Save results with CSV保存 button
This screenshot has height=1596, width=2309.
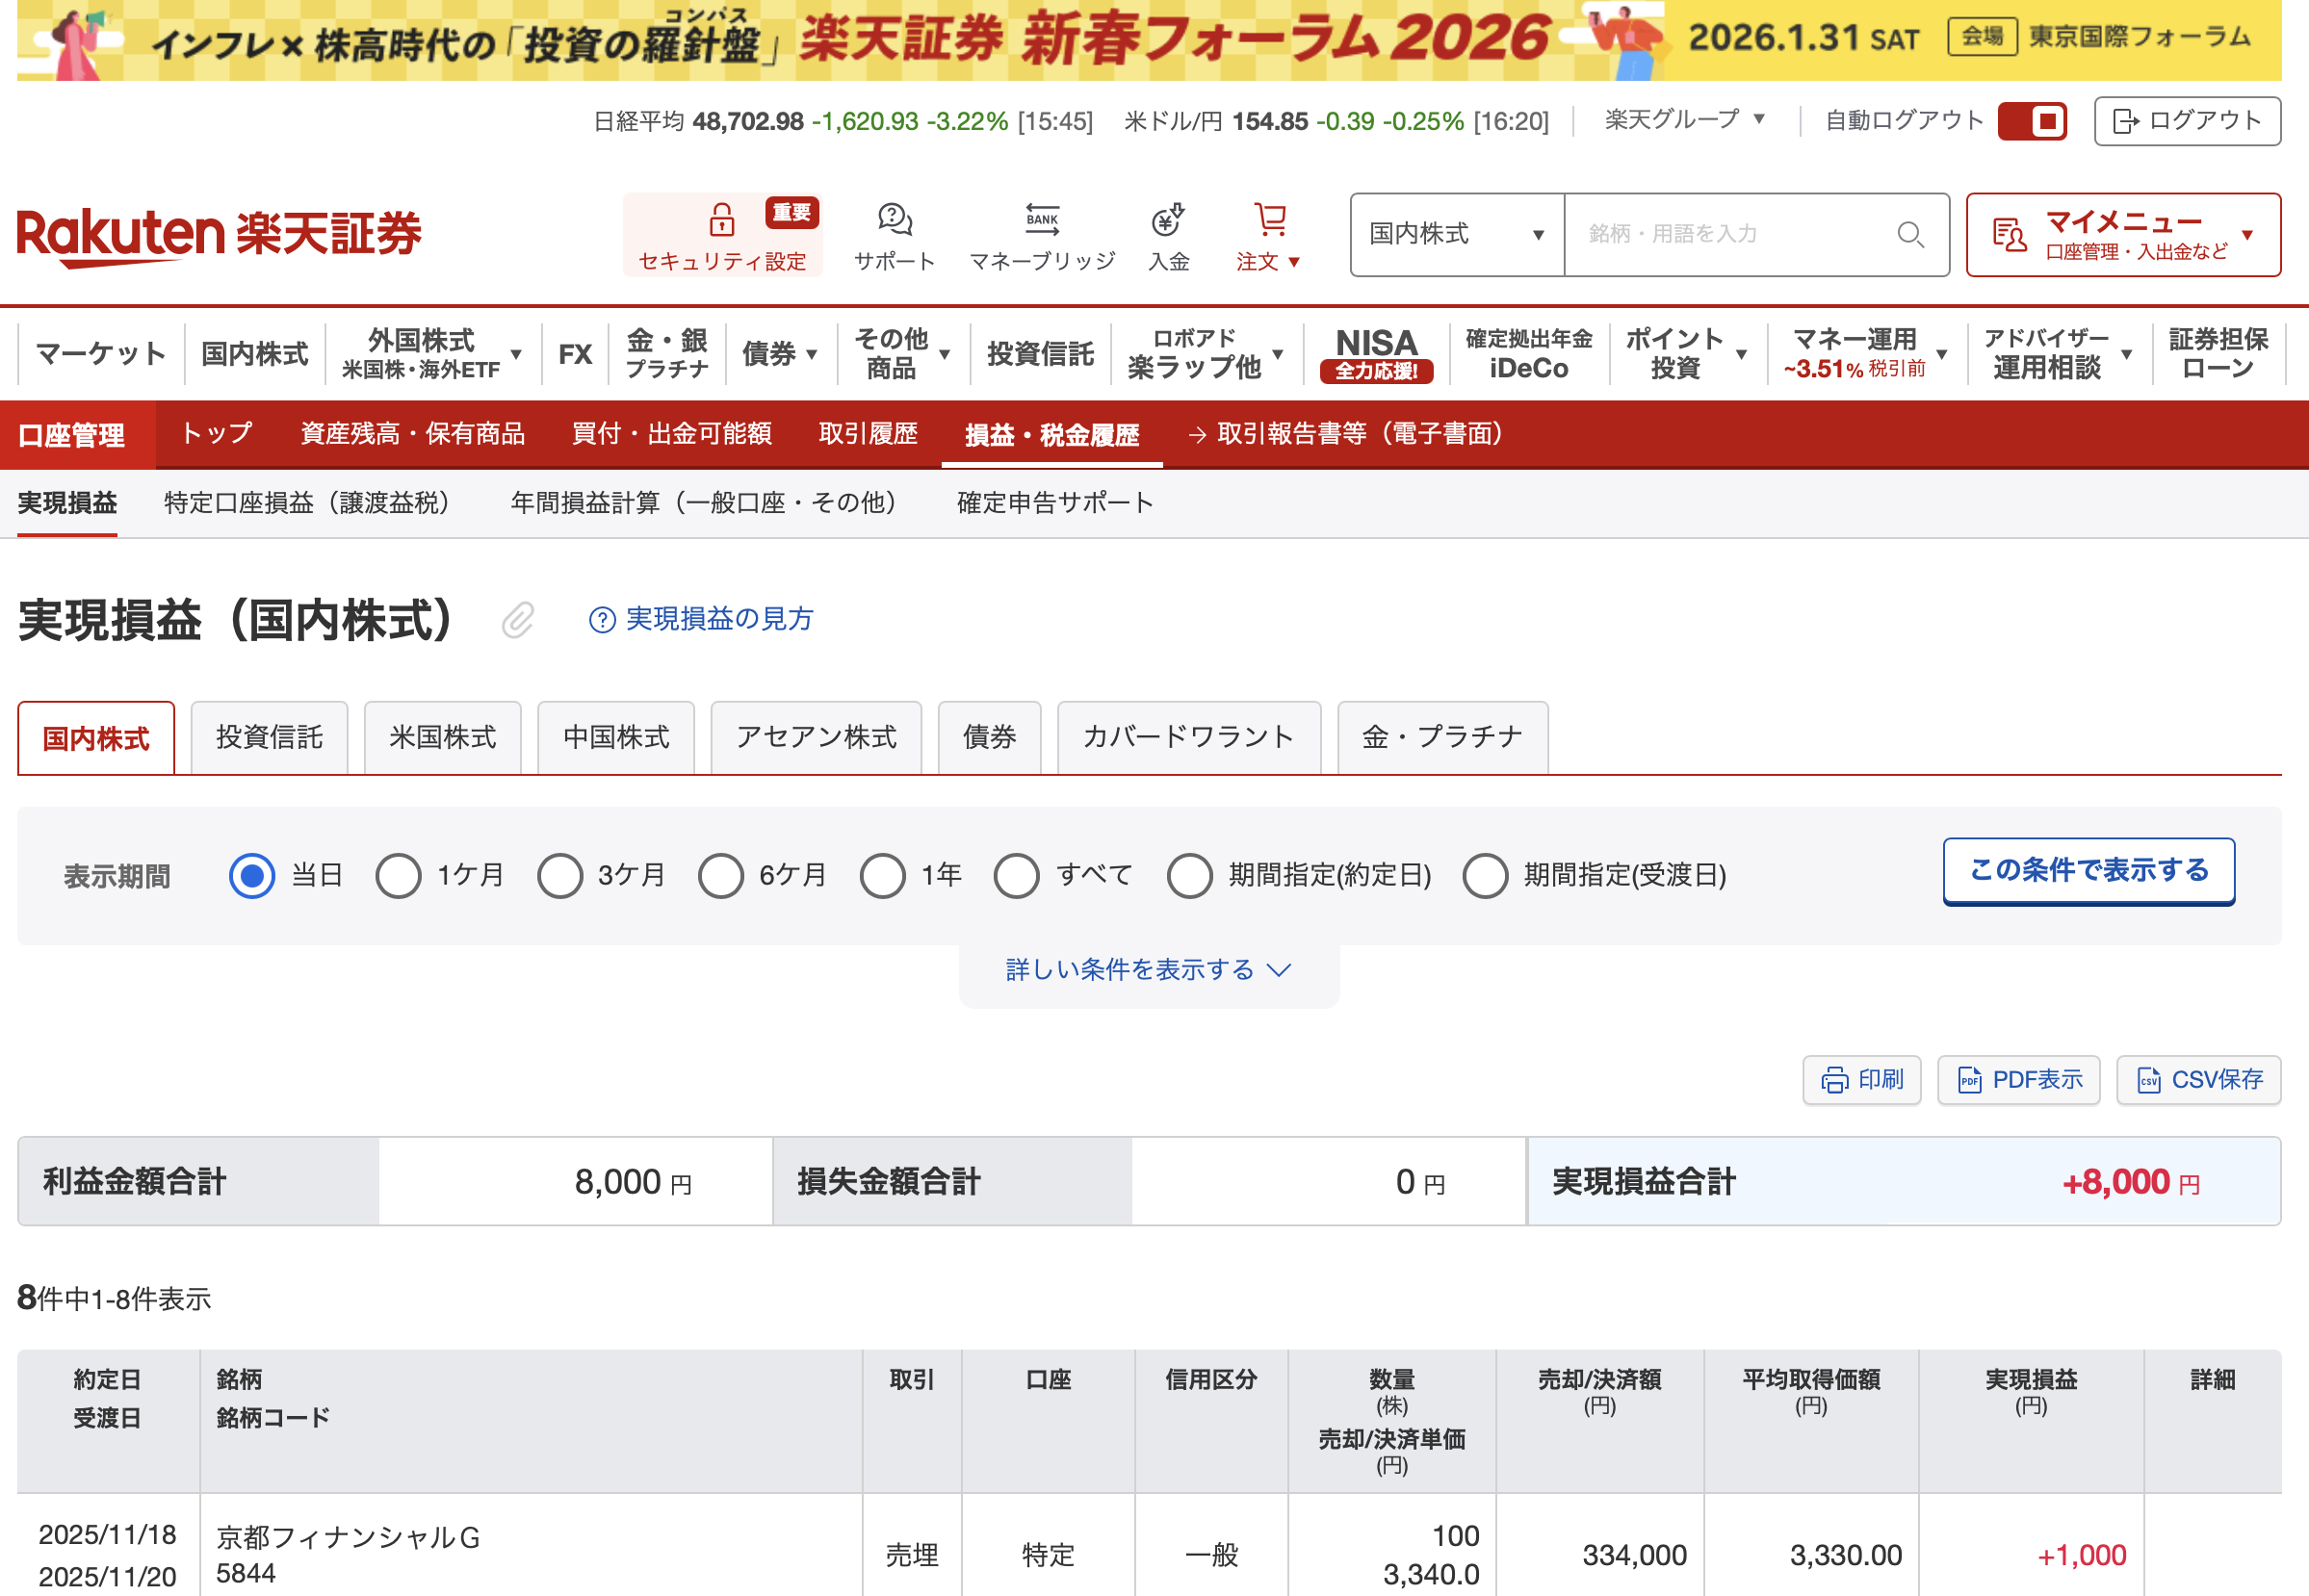[x=2198, y=1080]
